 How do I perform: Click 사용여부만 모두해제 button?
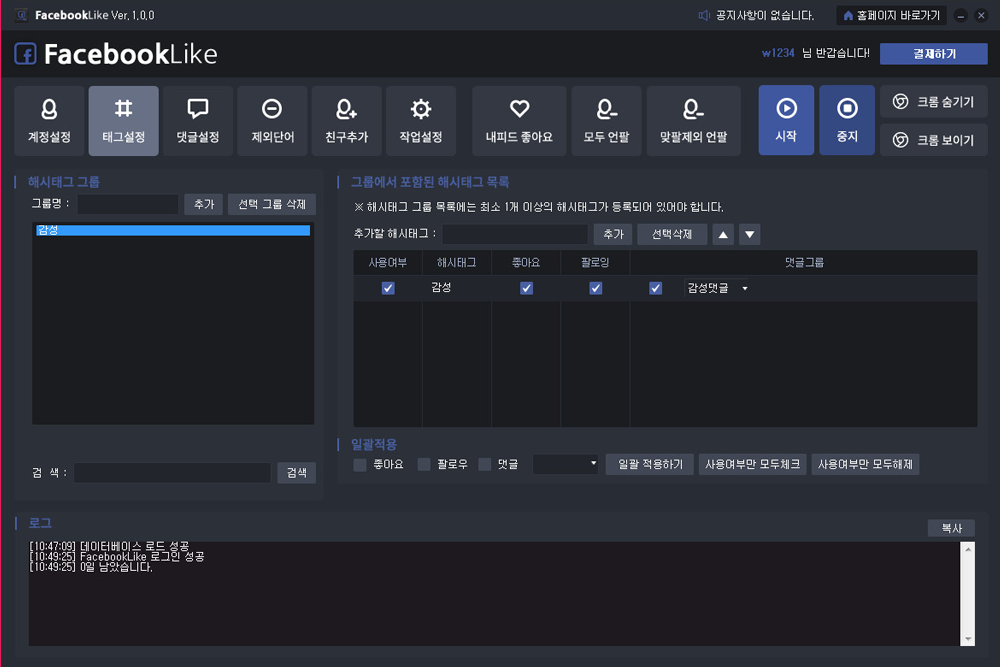click(x=865, y=464)
